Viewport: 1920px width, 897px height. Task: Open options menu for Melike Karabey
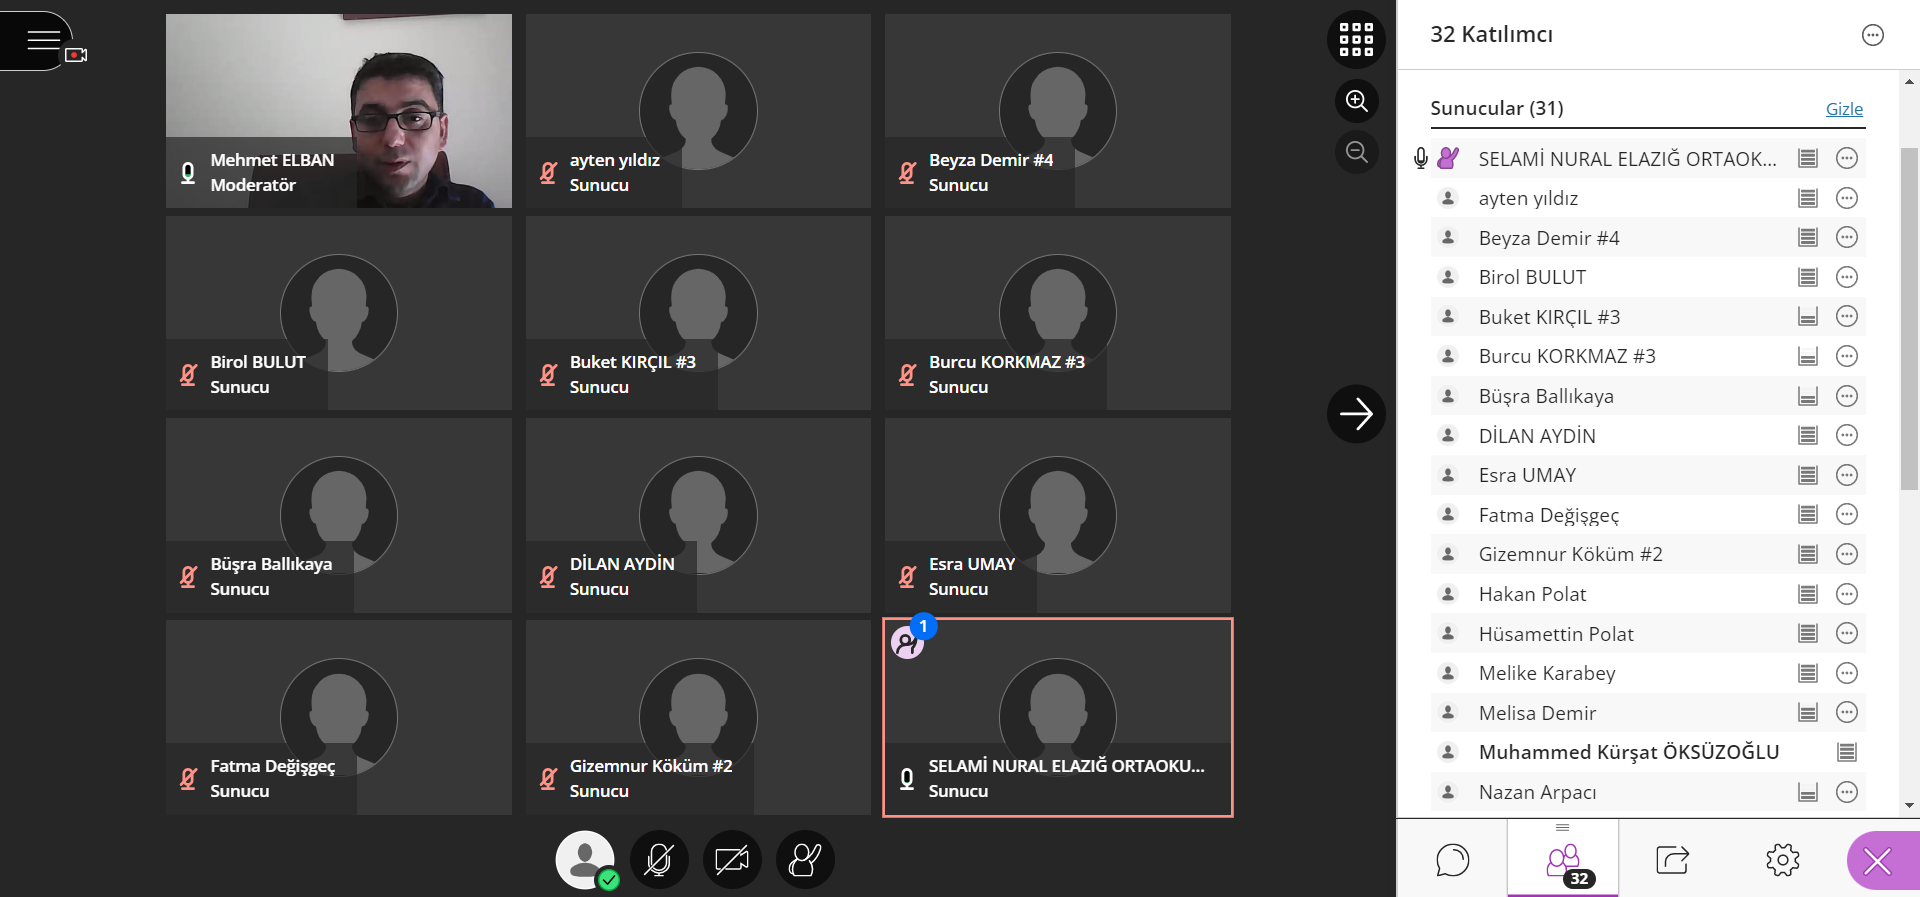(x=1847, y=673)
